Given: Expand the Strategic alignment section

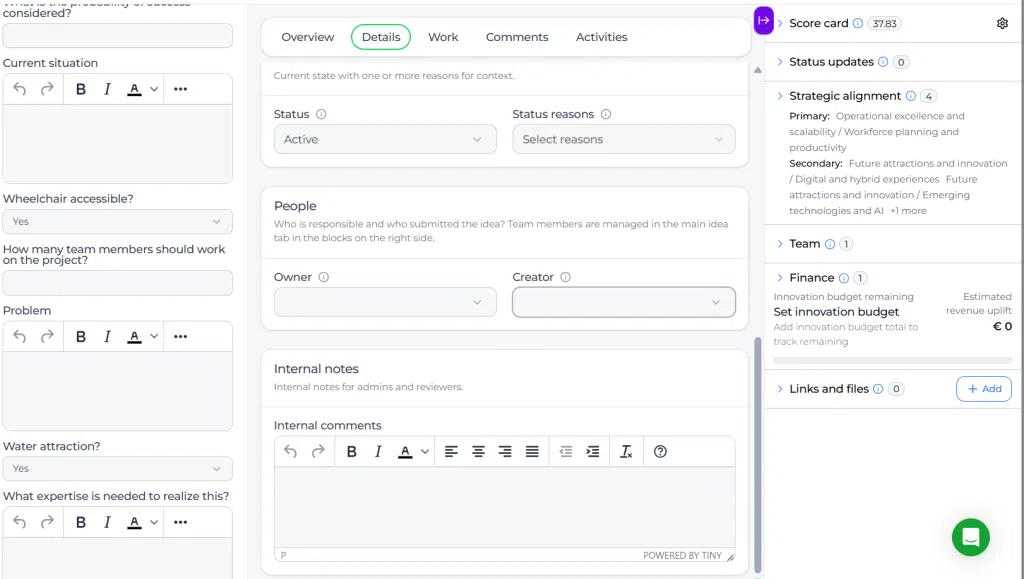Looking at the screenshot, I should pos(780,96).
